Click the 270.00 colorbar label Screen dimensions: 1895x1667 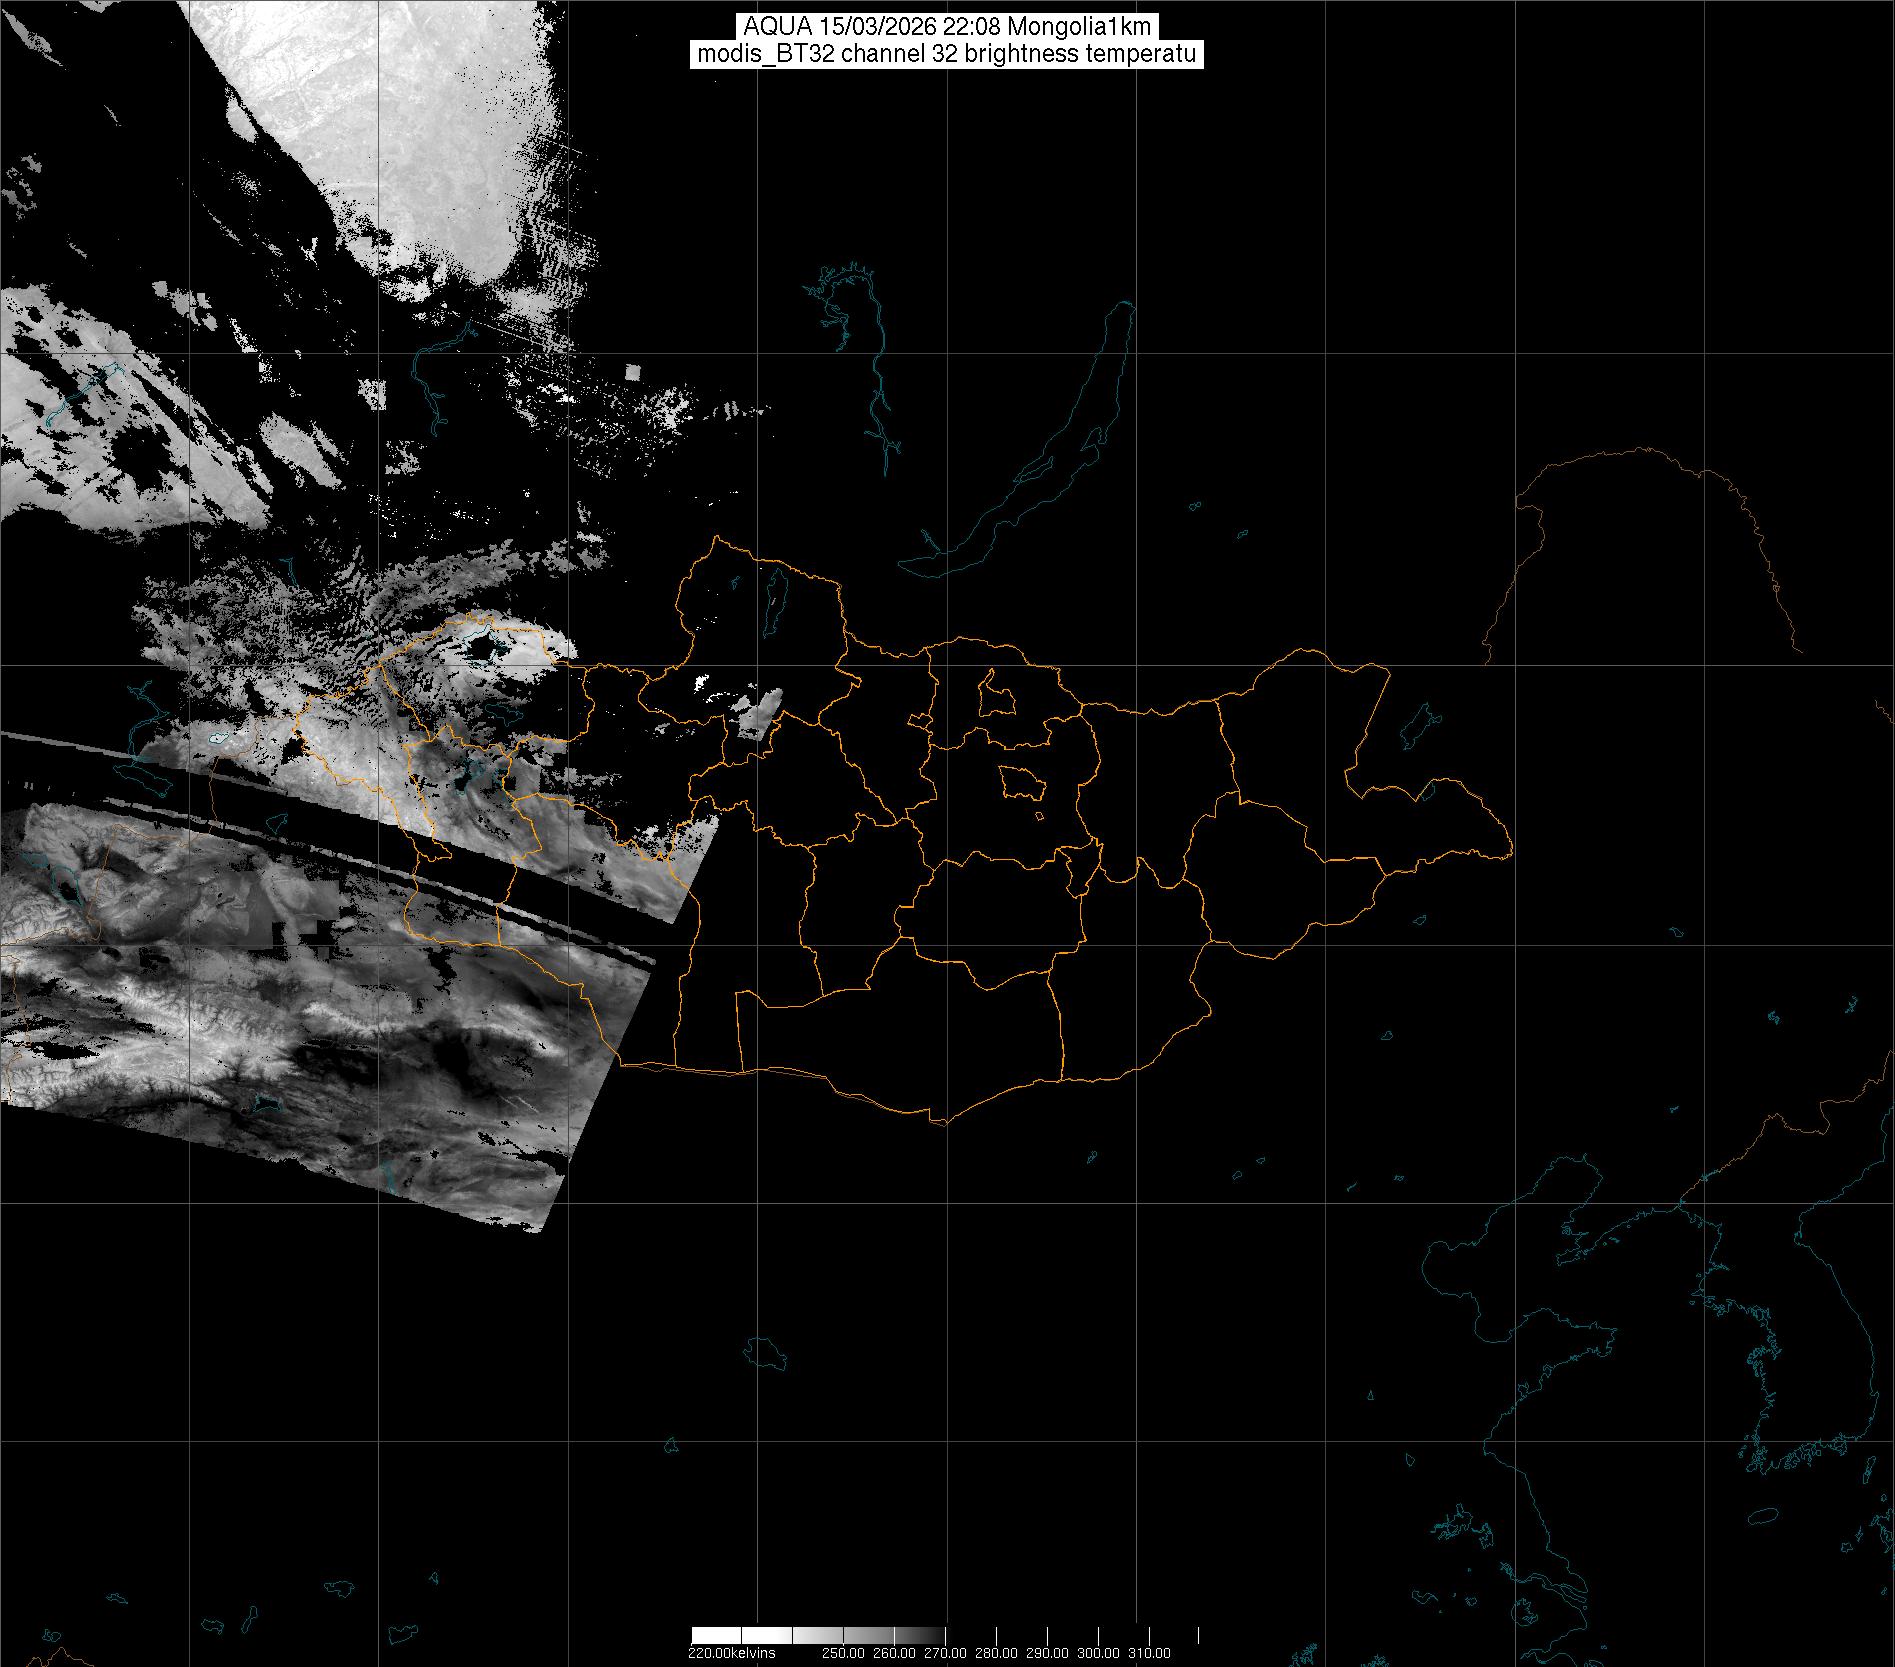coord(945,1653)
